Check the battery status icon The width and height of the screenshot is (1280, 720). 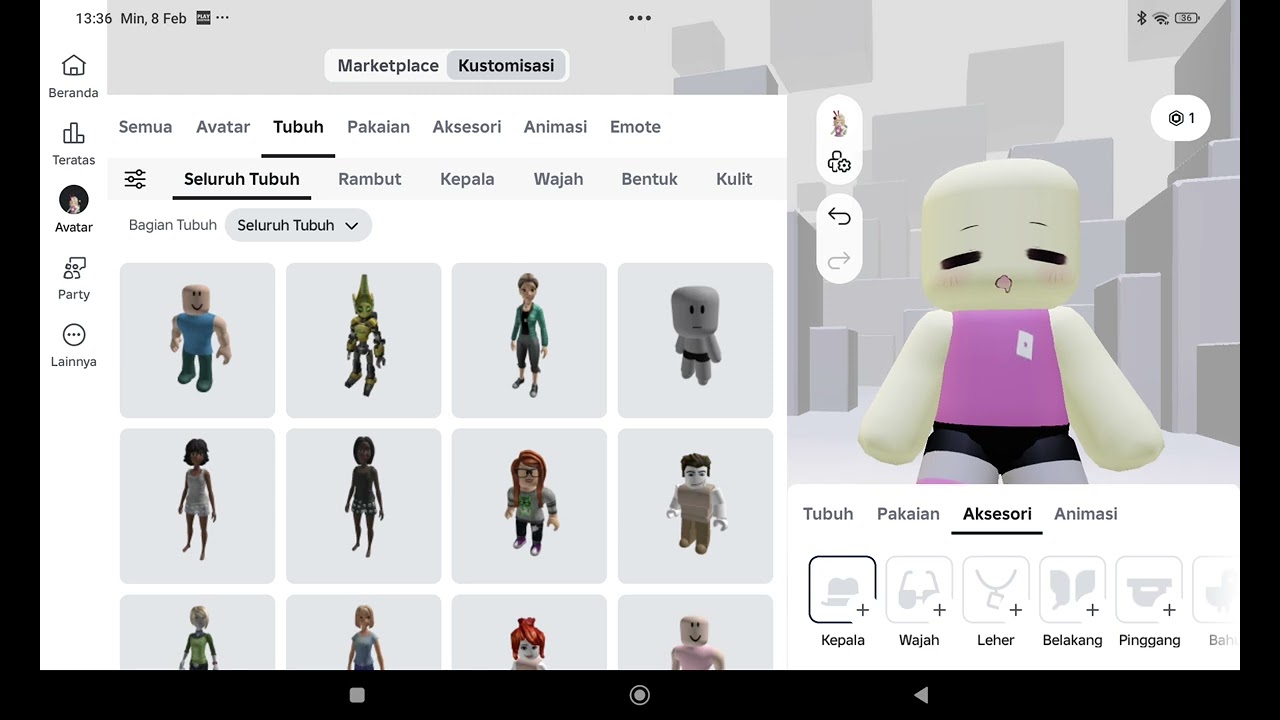1188,18
